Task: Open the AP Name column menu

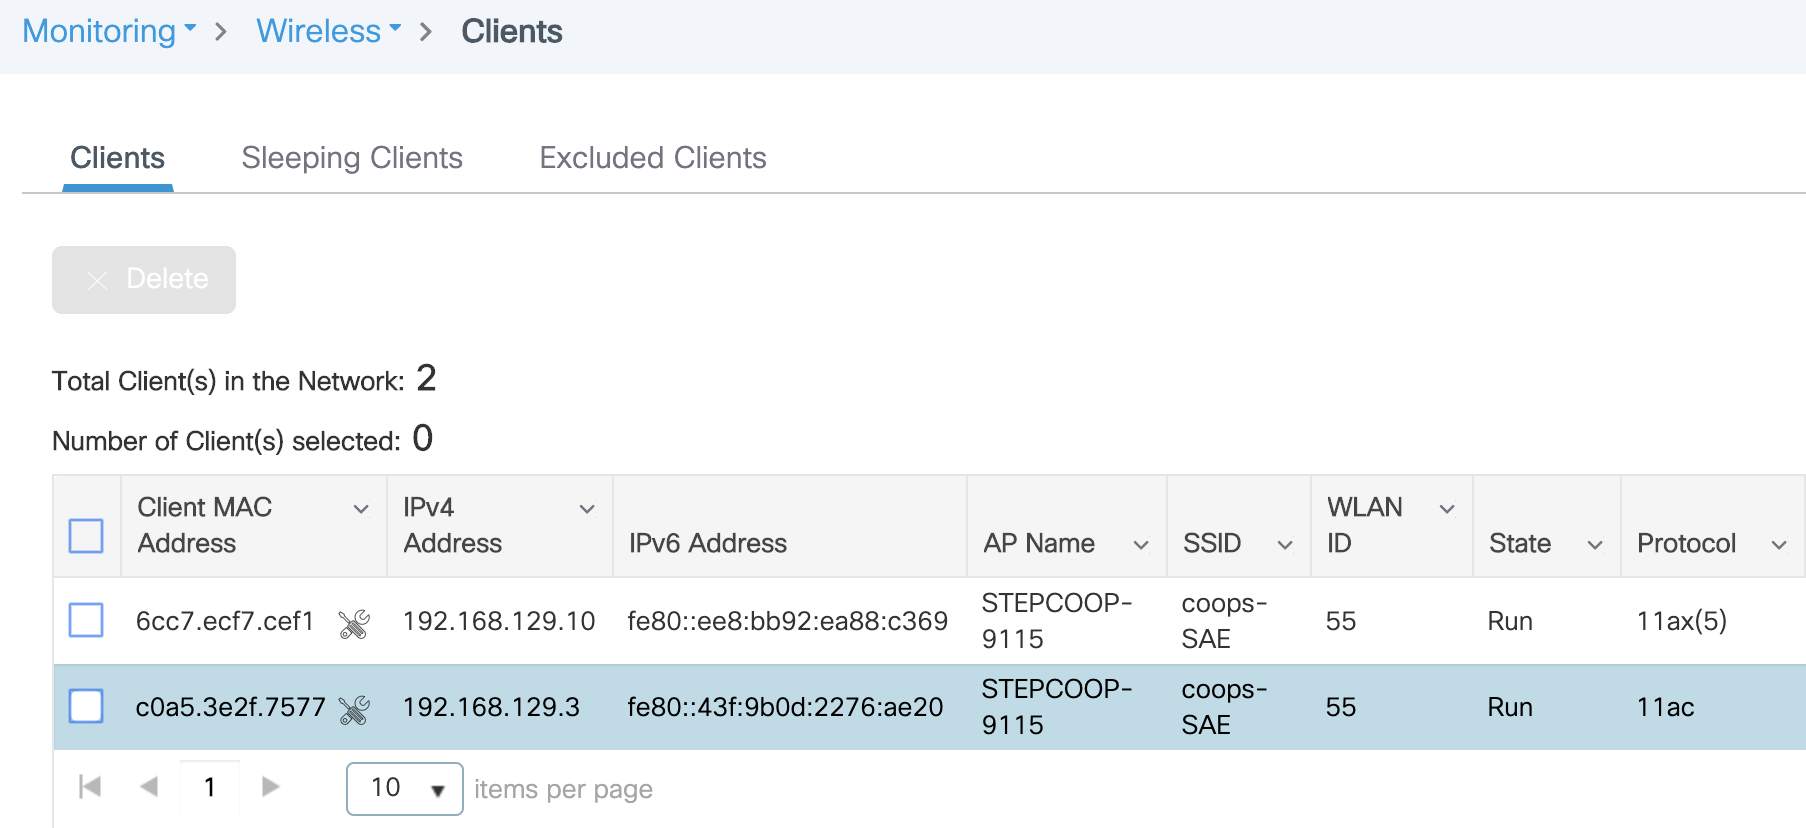Action: pos(1140,545)
